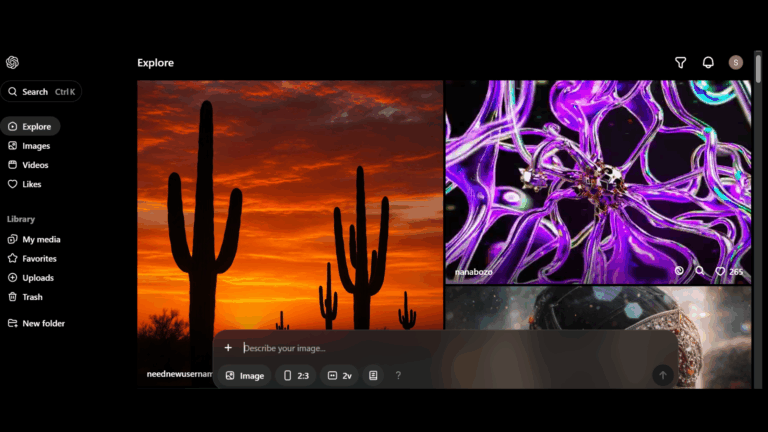Open the notifications bell

[708, 62]
